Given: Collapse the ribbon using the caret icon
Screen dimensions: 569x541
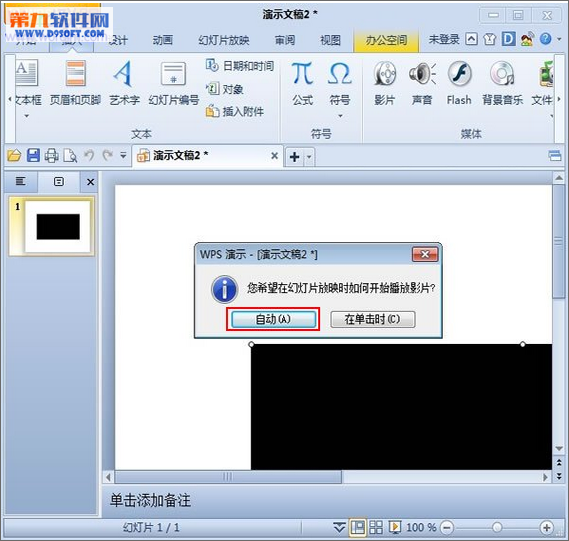Looking at the screenshot, I should (x=471, y=39).
